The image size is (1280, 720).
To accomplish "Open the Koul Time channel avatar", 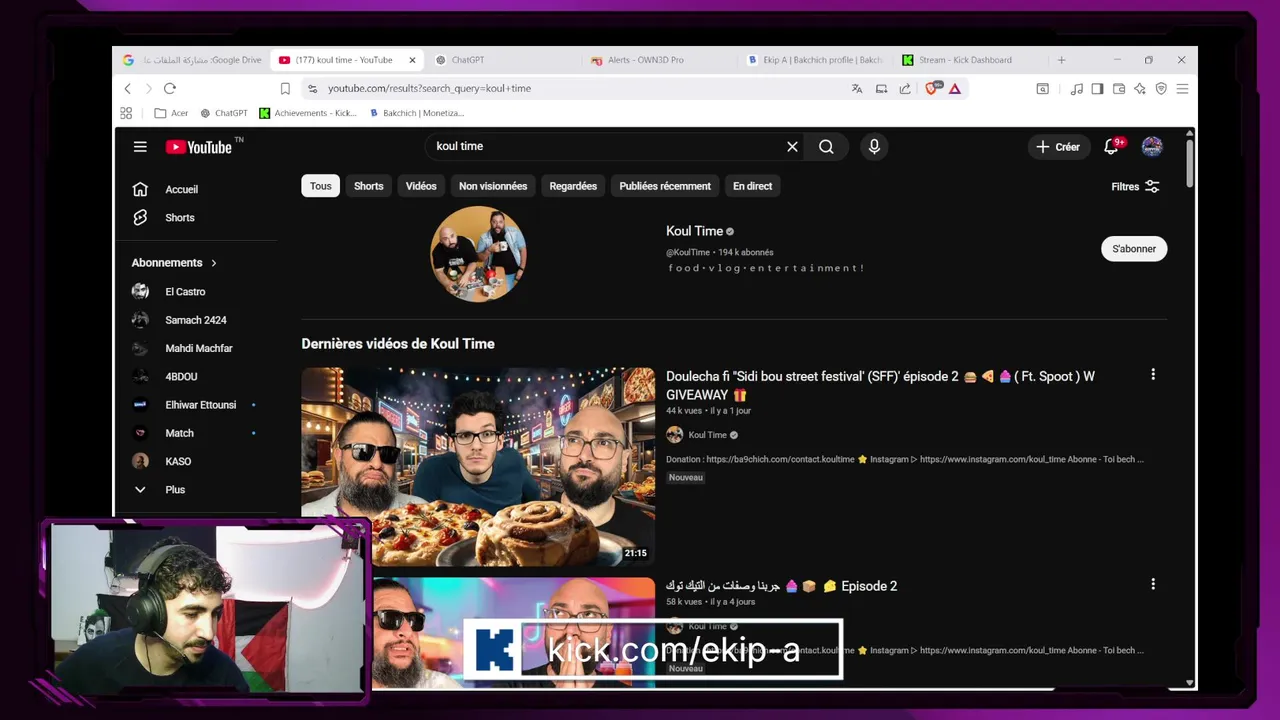I will point(478,254).
